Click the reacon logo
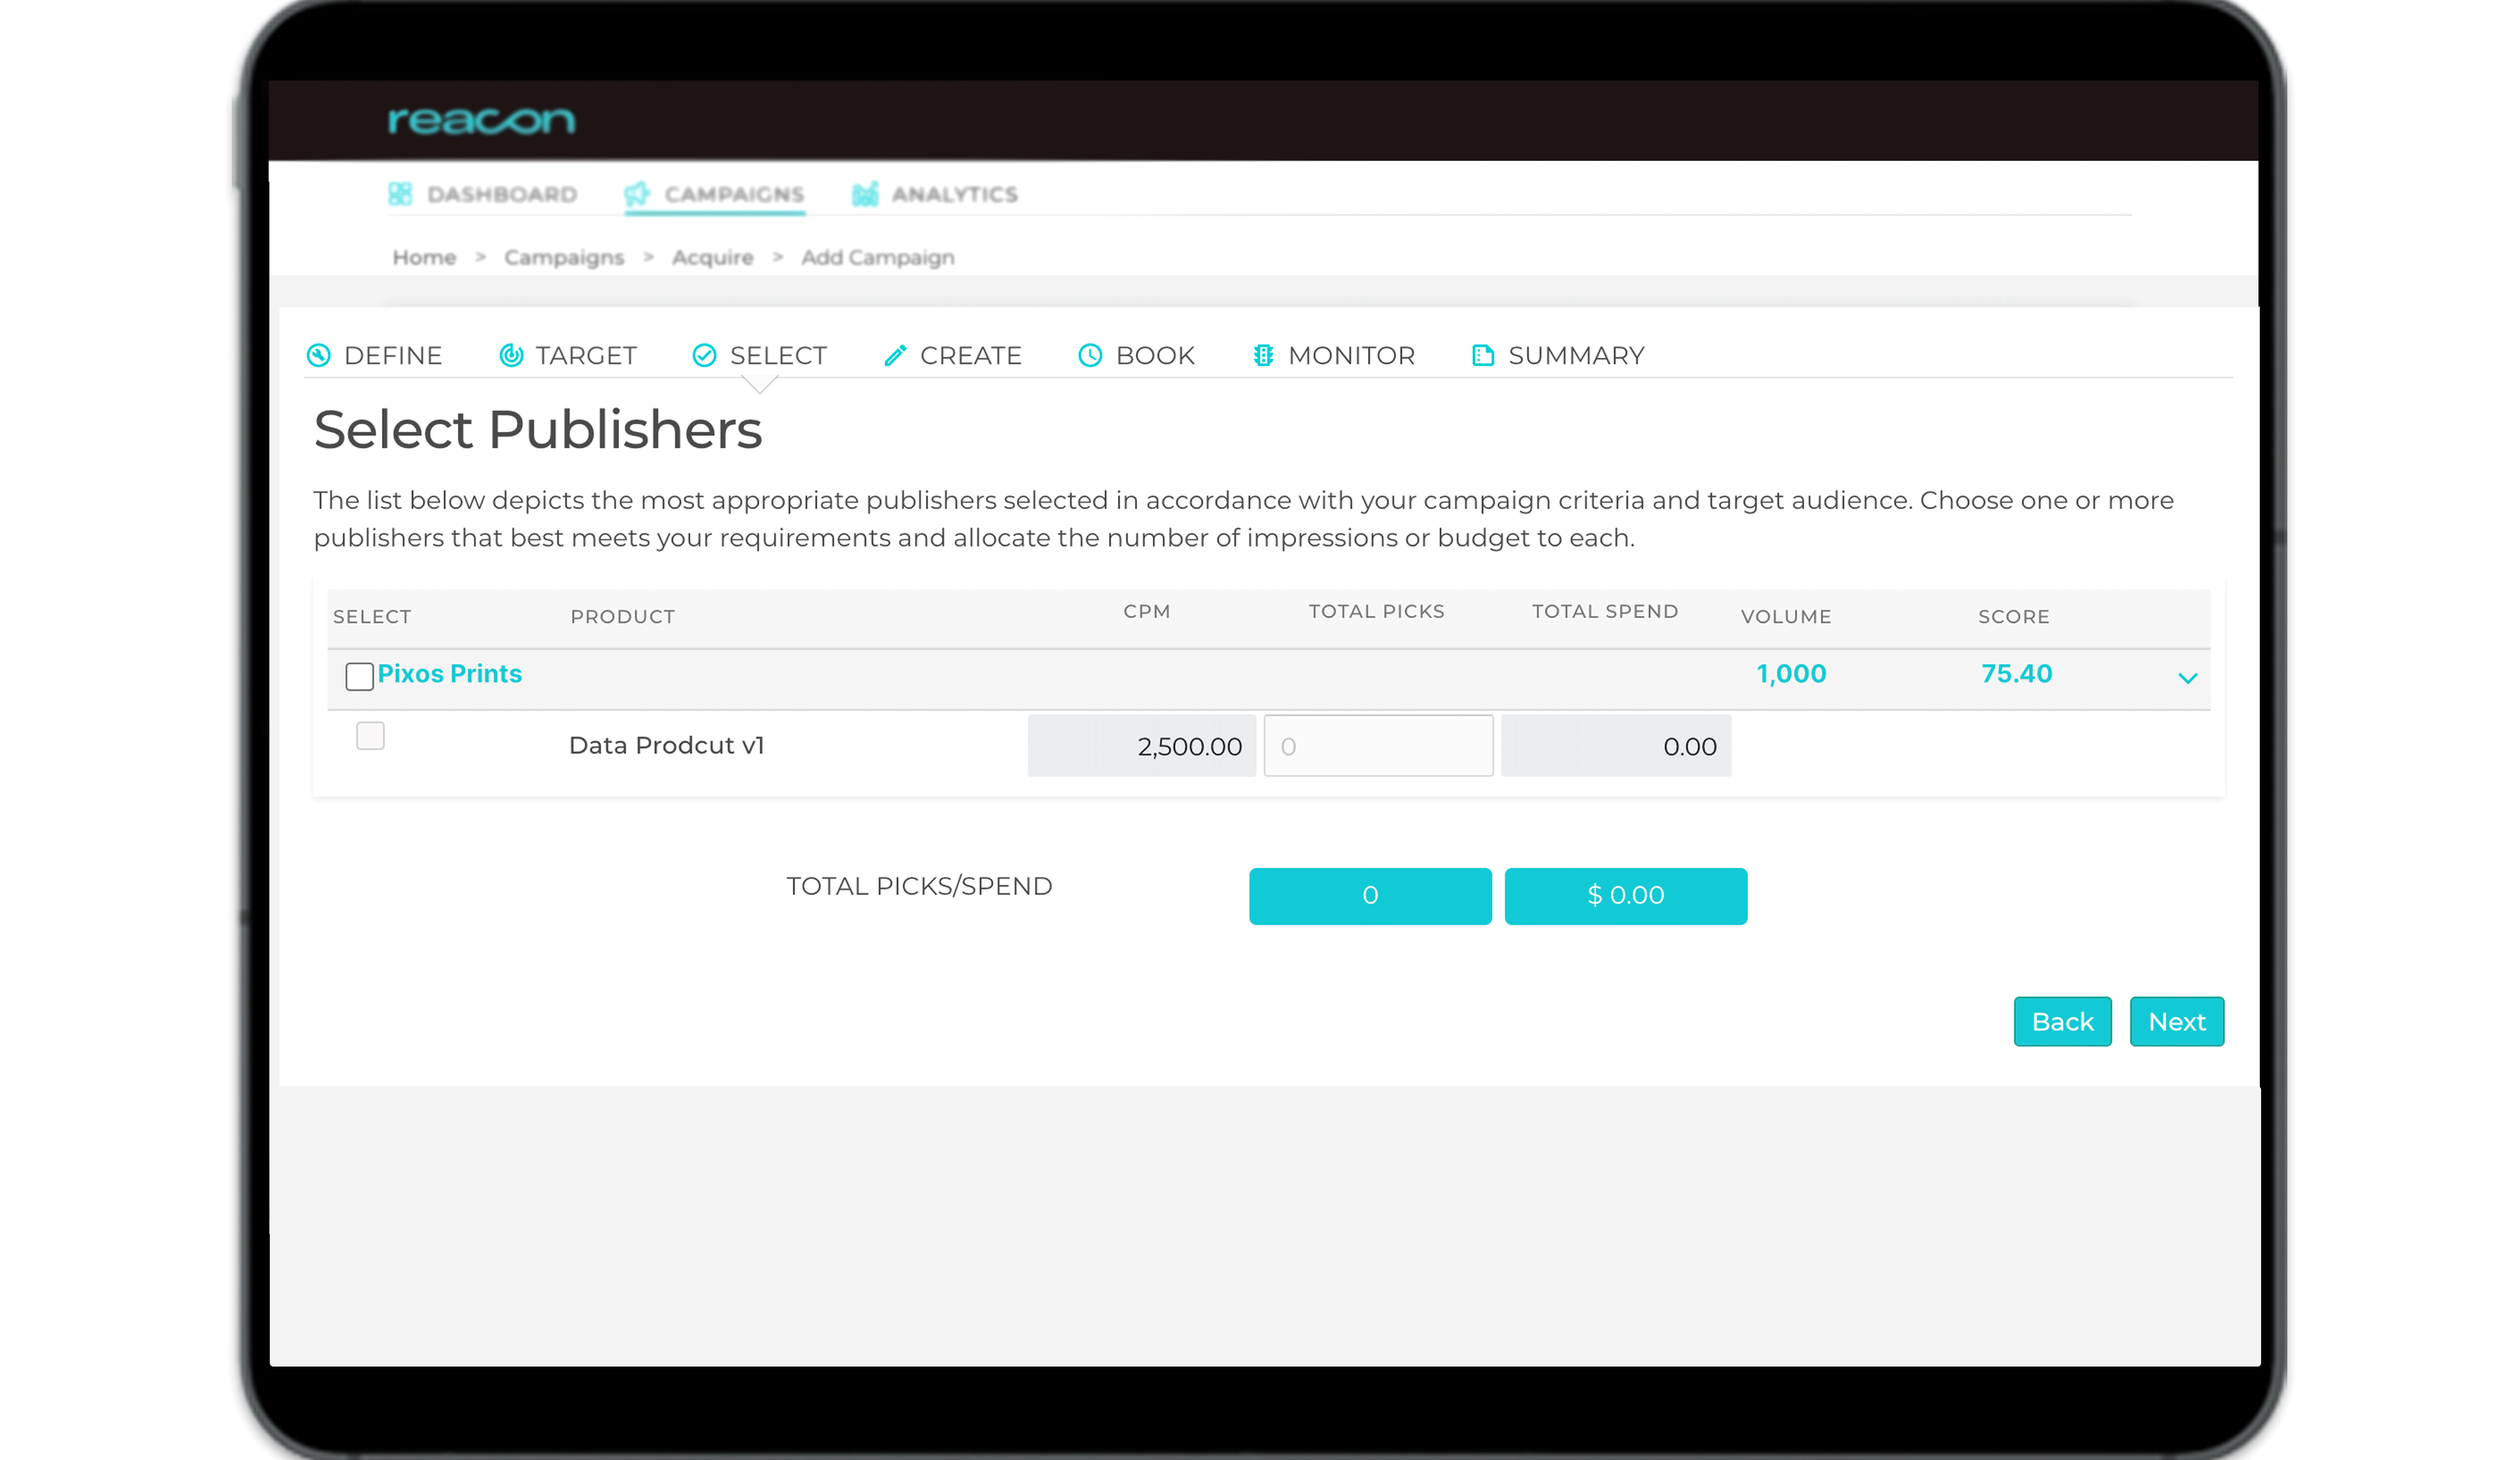This screenshot has width=2520, height=1460. tap(481, 121)
